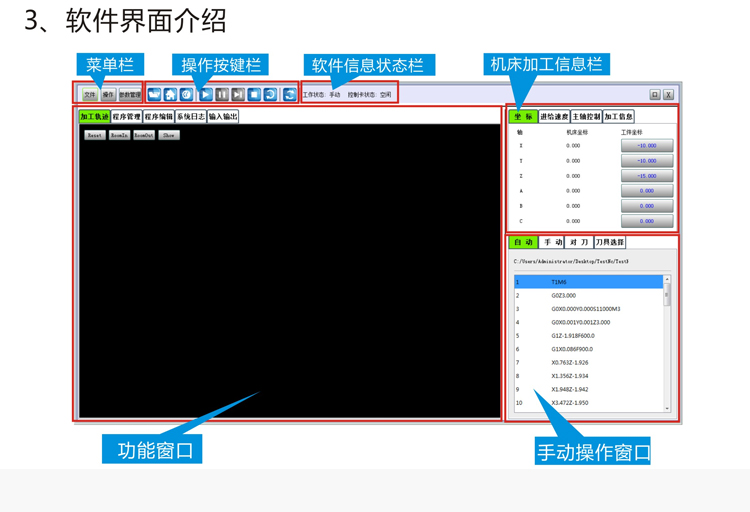Viewport: 750px width, 512px height.
Task: Switch to the 对刀 tab
Action: pos(579,242)
